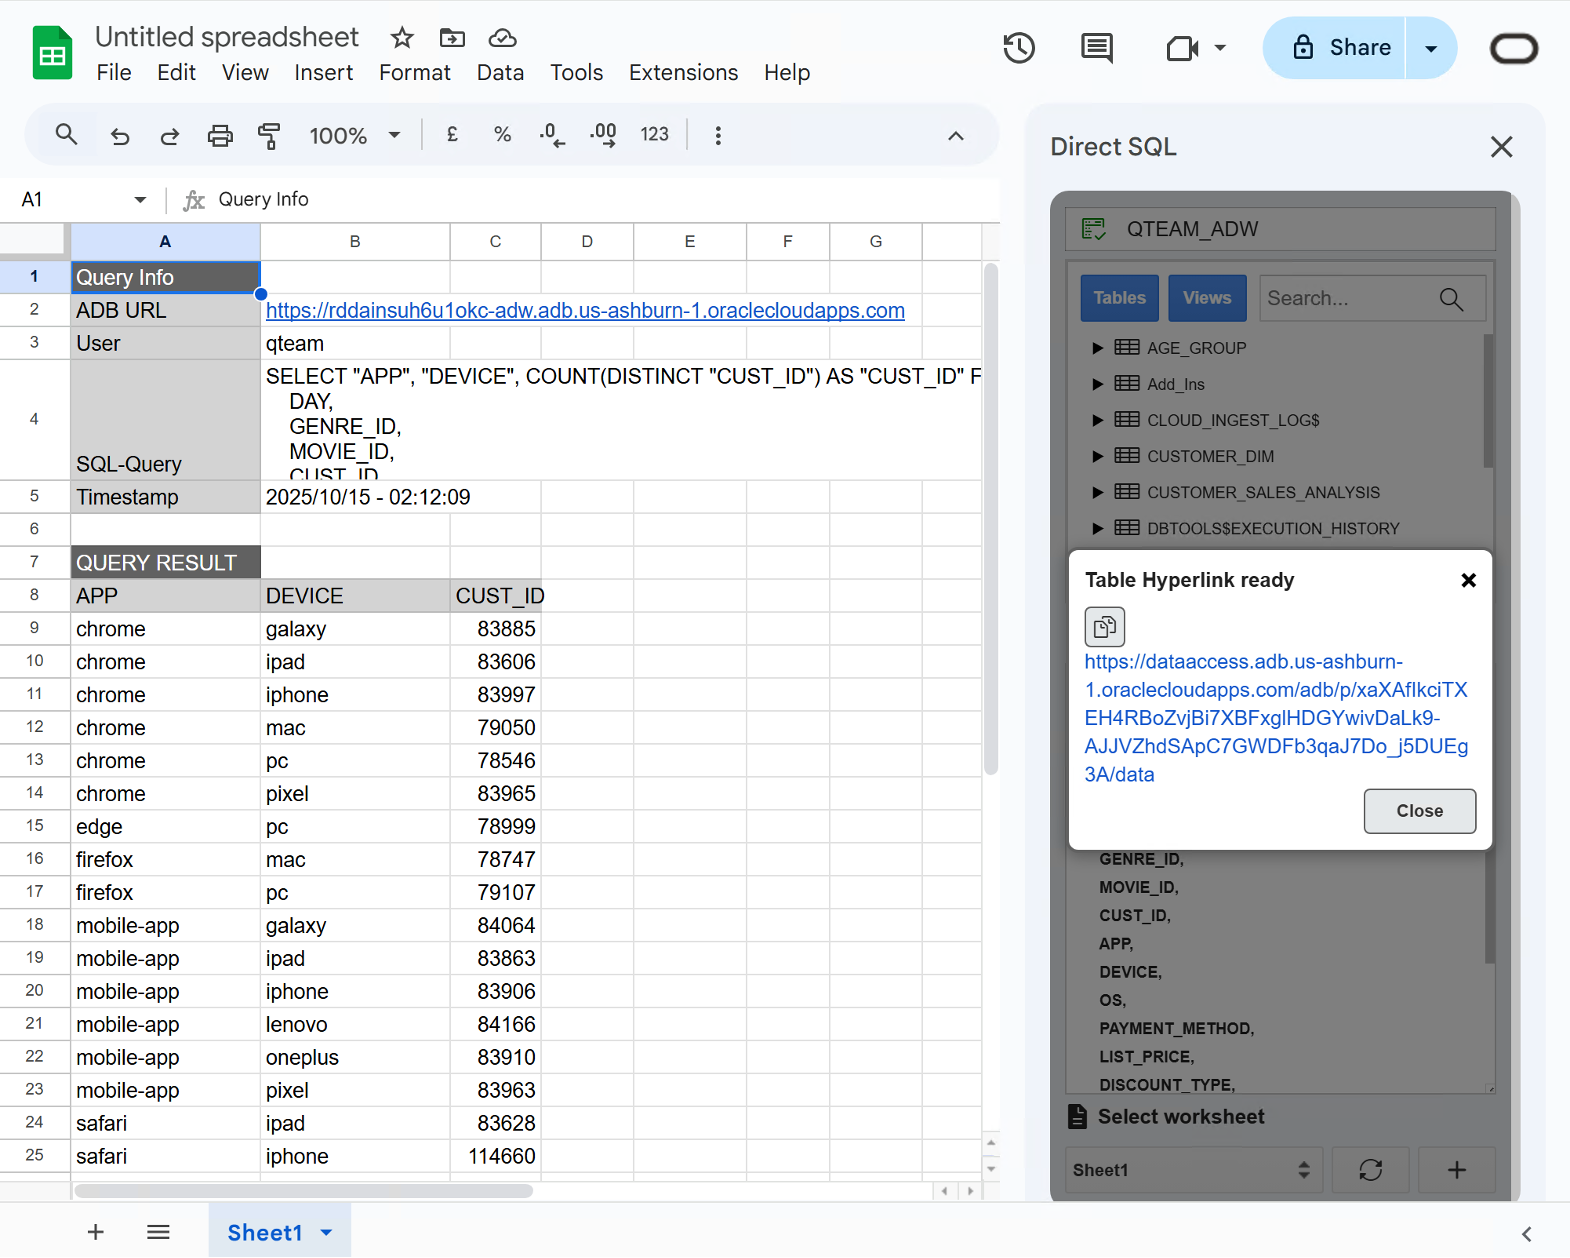Click the Share button
Viewport: 1570px width, 1258px height.
1334,48
